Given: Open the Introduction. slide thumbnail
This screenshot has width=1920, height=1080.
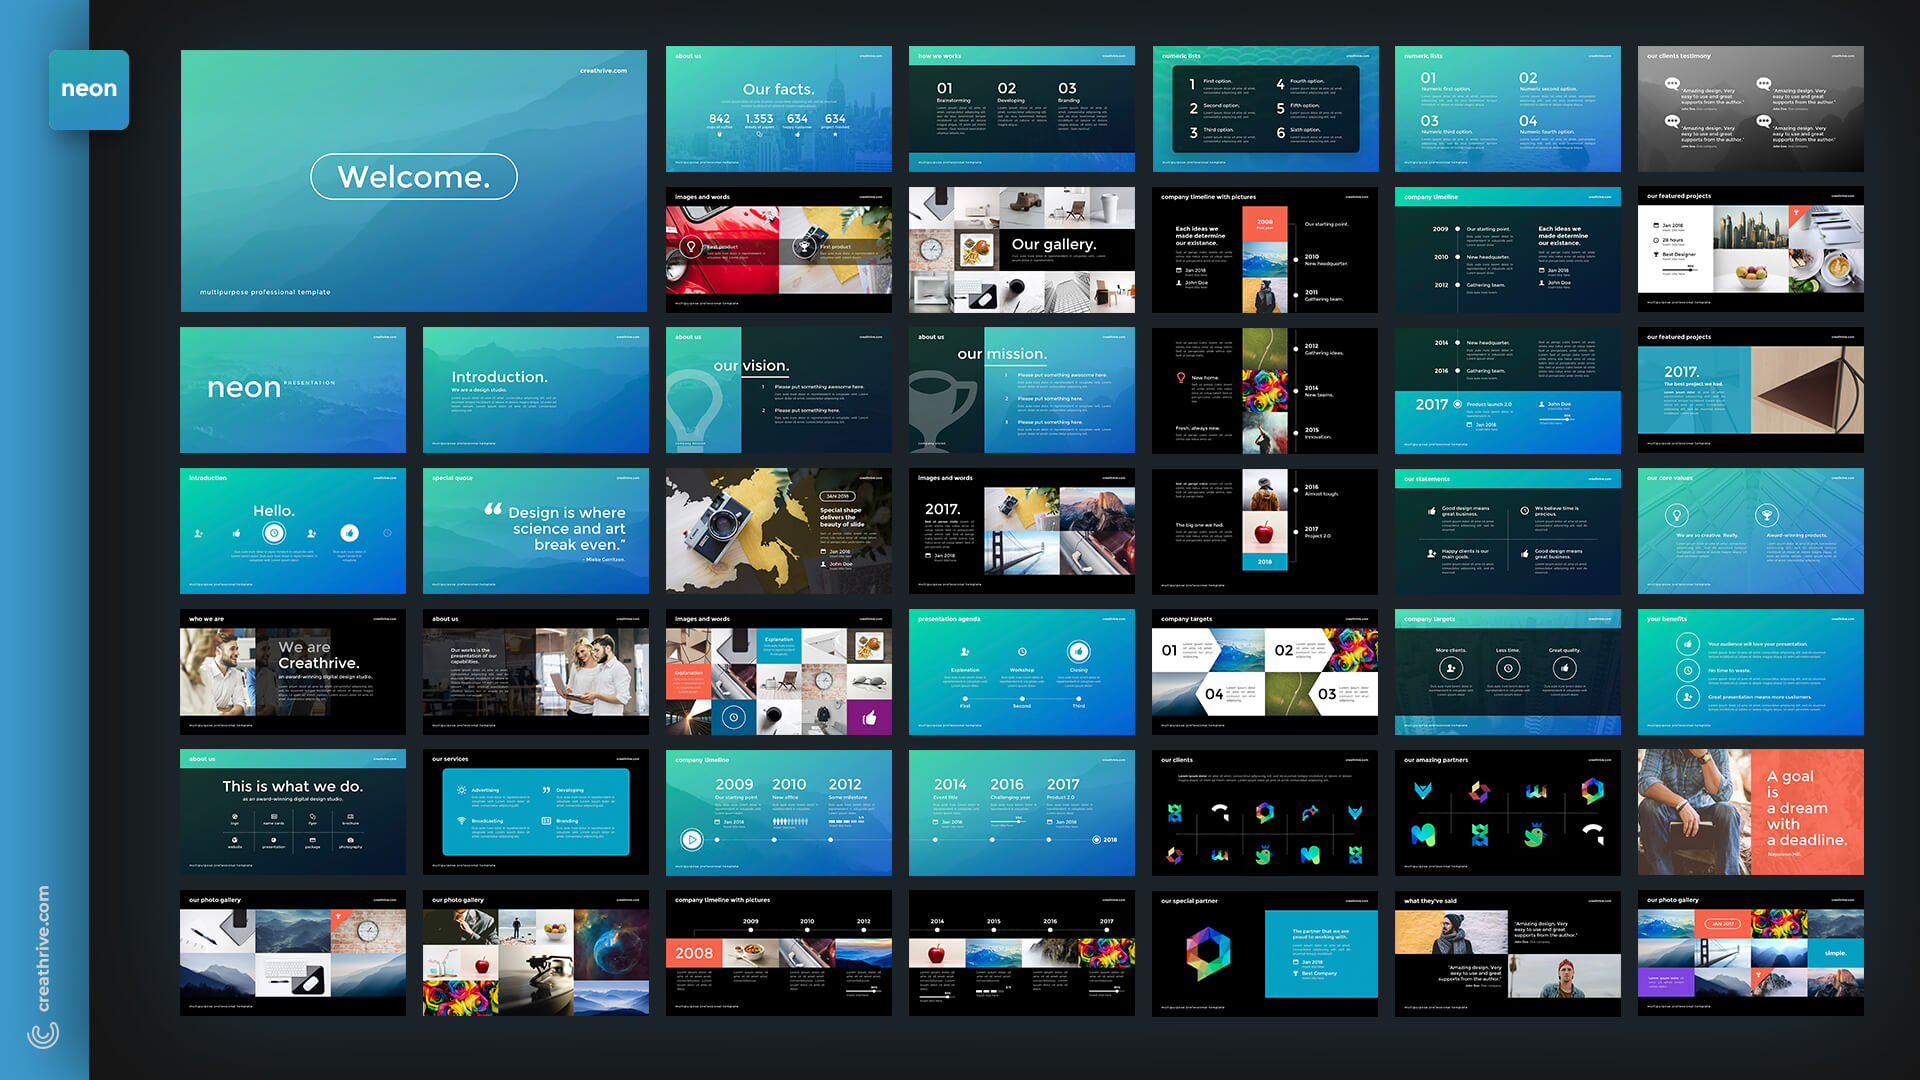Looking at the screenshot, I should (535, 390).
